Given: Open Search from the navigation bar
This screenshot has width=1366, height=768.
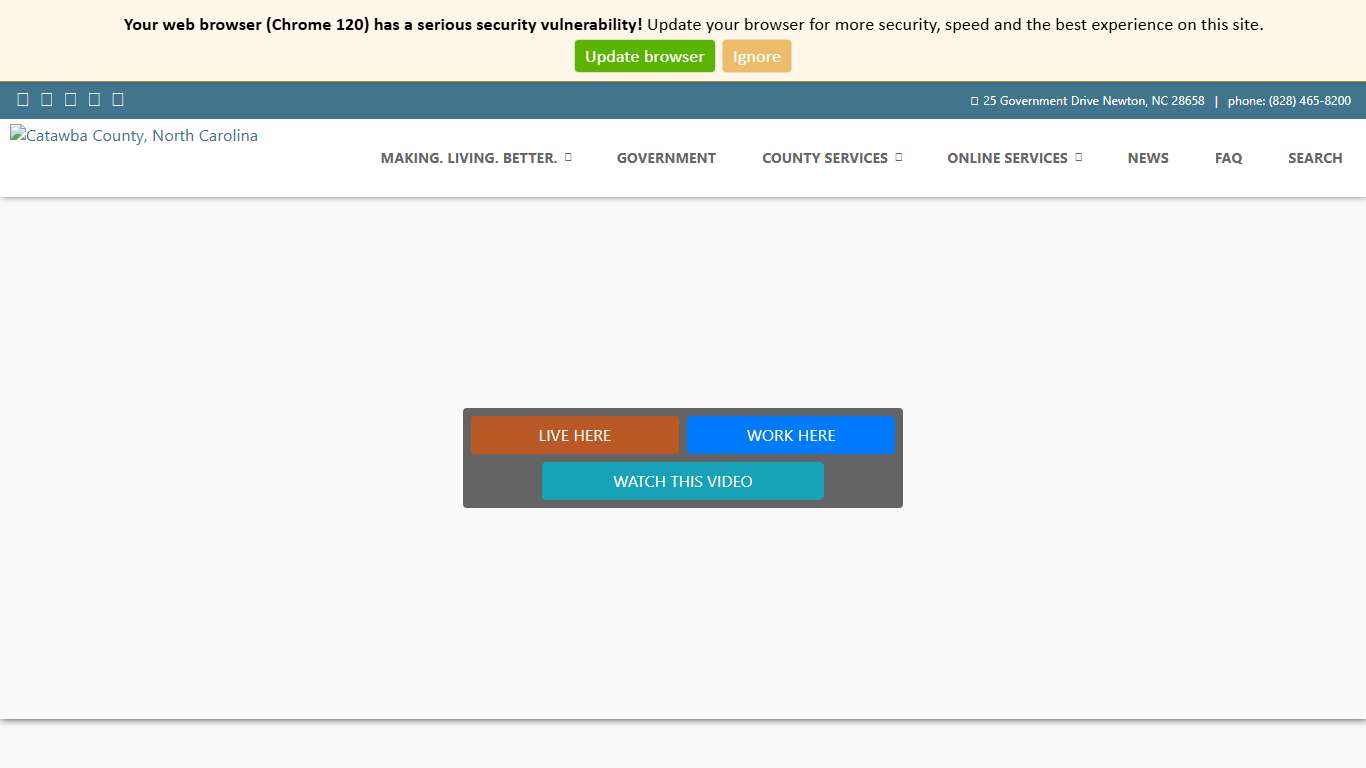Looking at the screenshot, I should [x=1315, y=158].
